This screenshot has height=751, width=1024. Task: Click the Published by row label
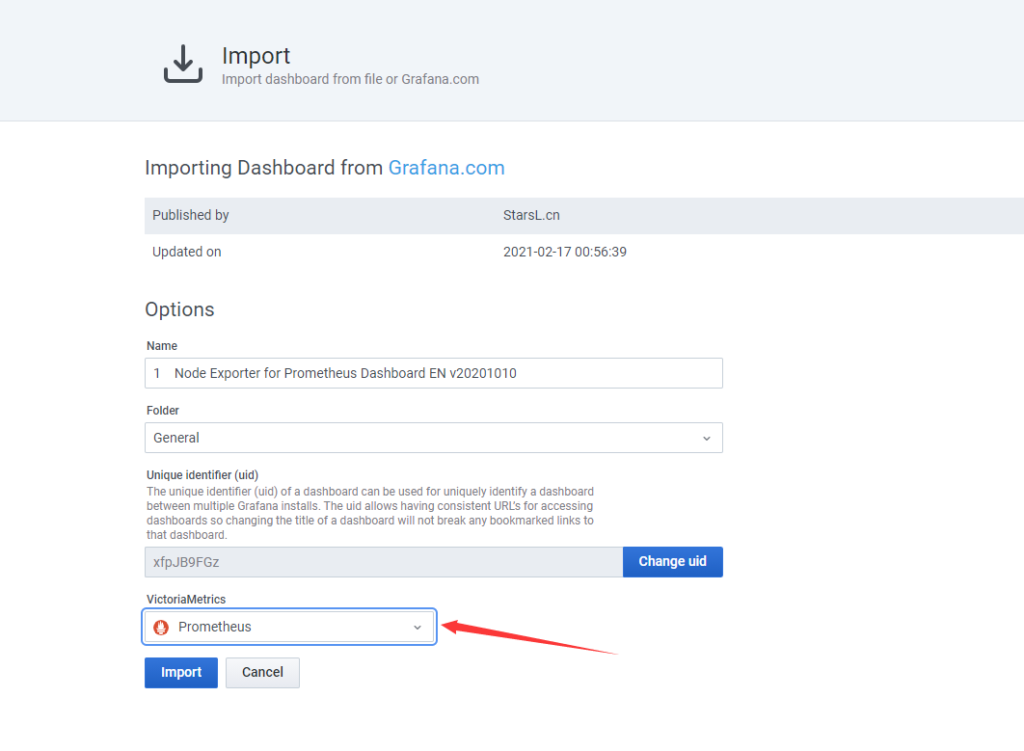point(190,215)
